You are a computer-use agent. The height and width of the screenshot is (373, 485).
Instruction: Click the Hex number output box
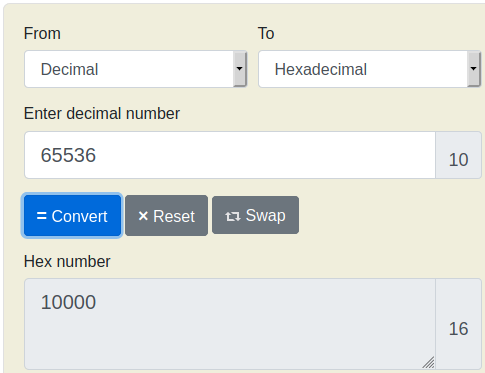point(230,324)
